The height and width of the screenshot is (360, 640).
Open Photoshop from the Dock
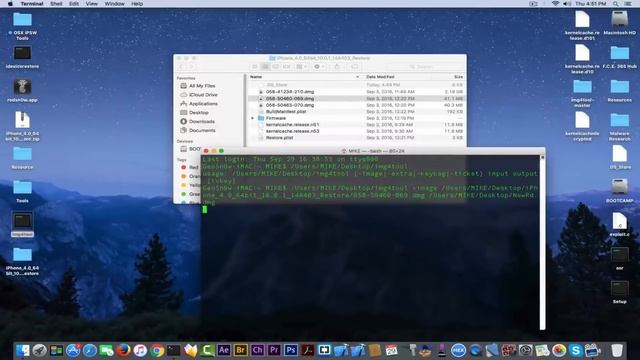(291, 350)
